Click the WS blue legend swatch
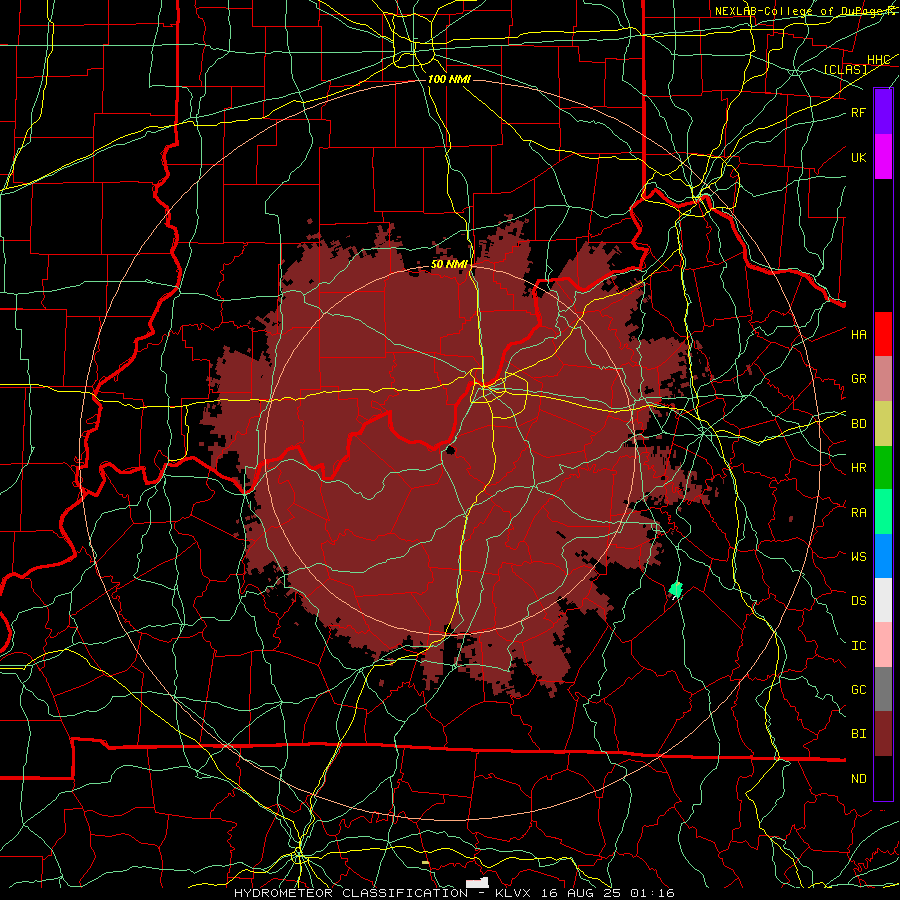Screen dimensions: 900x900 coord(883,556)
